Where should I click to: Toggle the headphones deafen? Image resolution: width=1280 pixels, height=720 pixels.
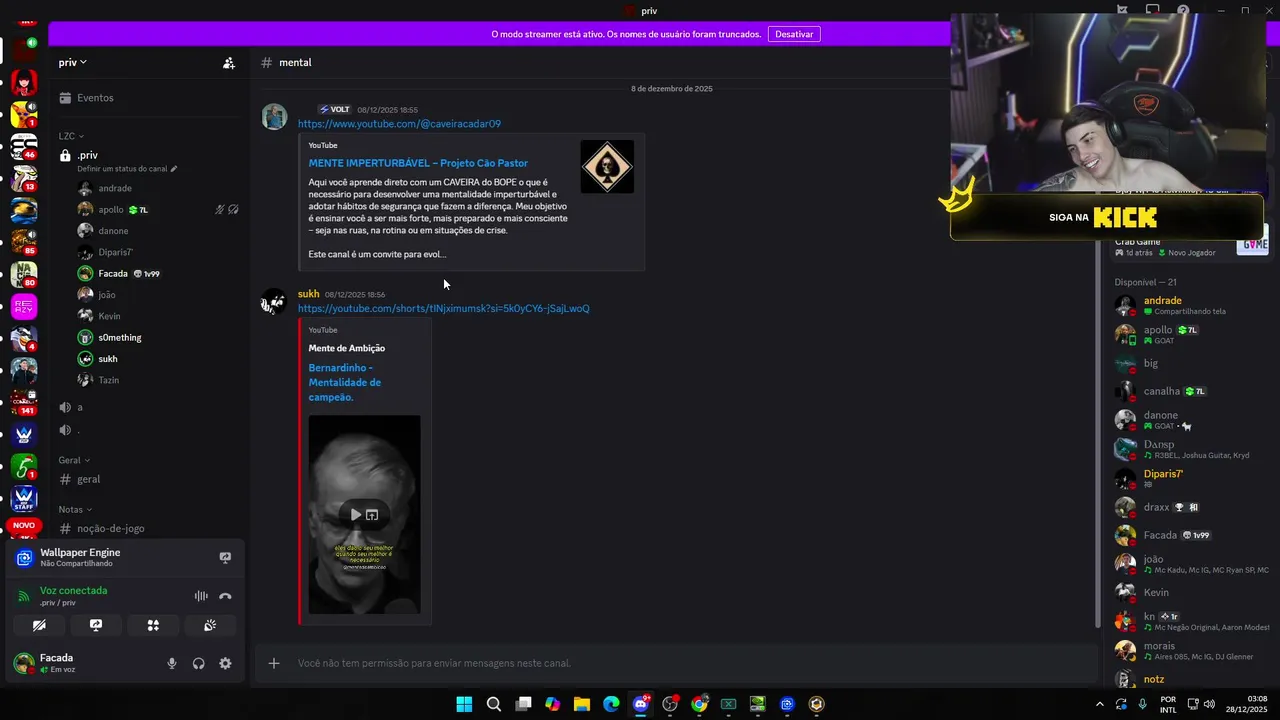[198, 663]
